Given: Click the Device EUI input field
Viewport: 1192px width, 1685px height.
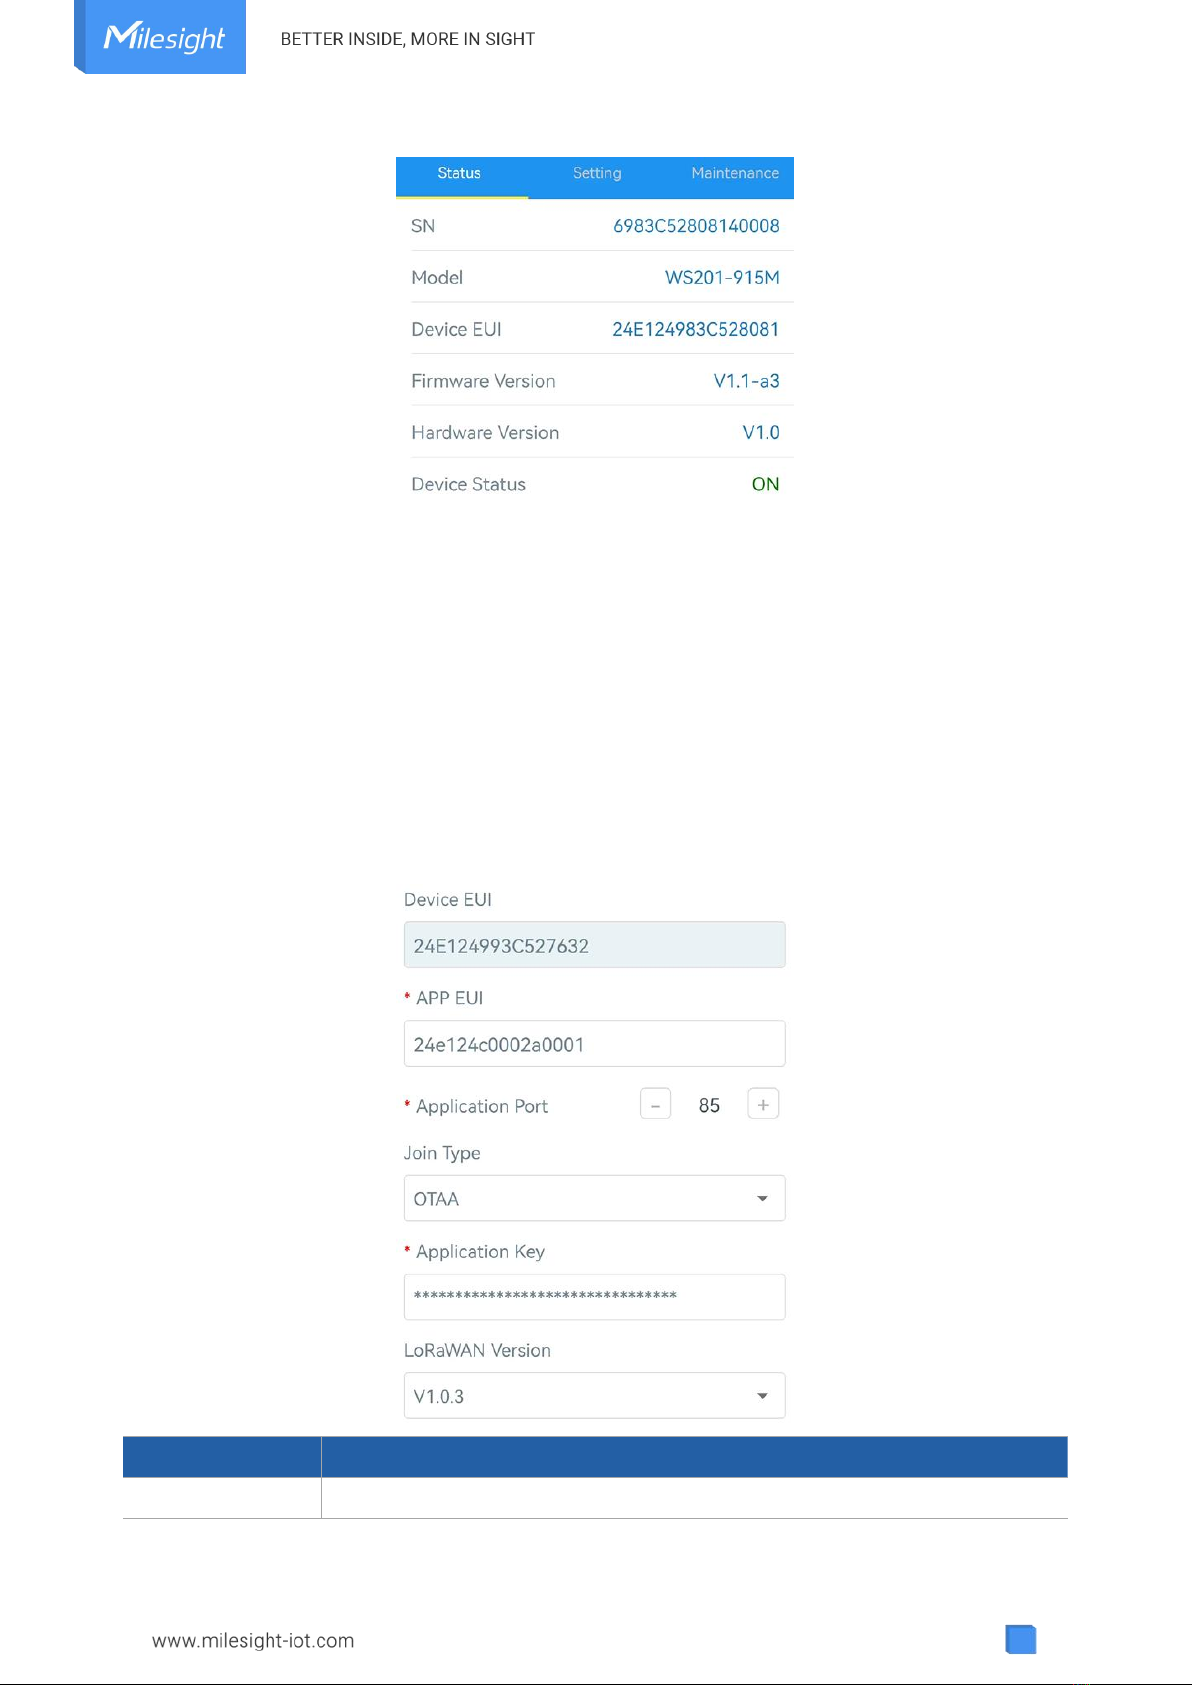Looking at the screenshot, I should [x=594, y=945].
